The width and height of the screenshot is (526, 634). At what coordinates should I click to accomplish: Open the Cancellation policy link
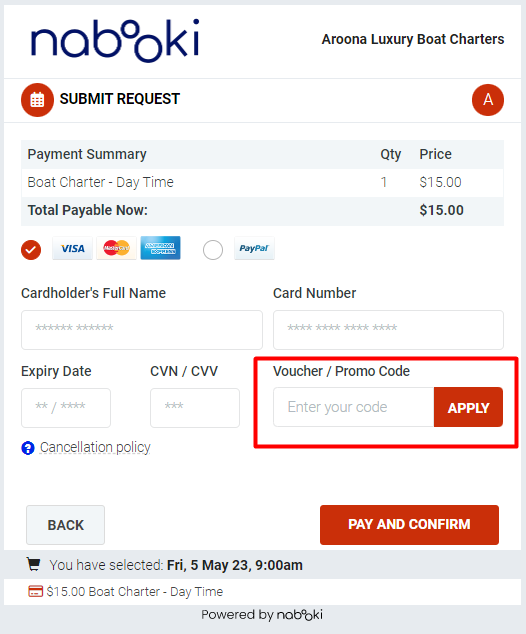95,448
